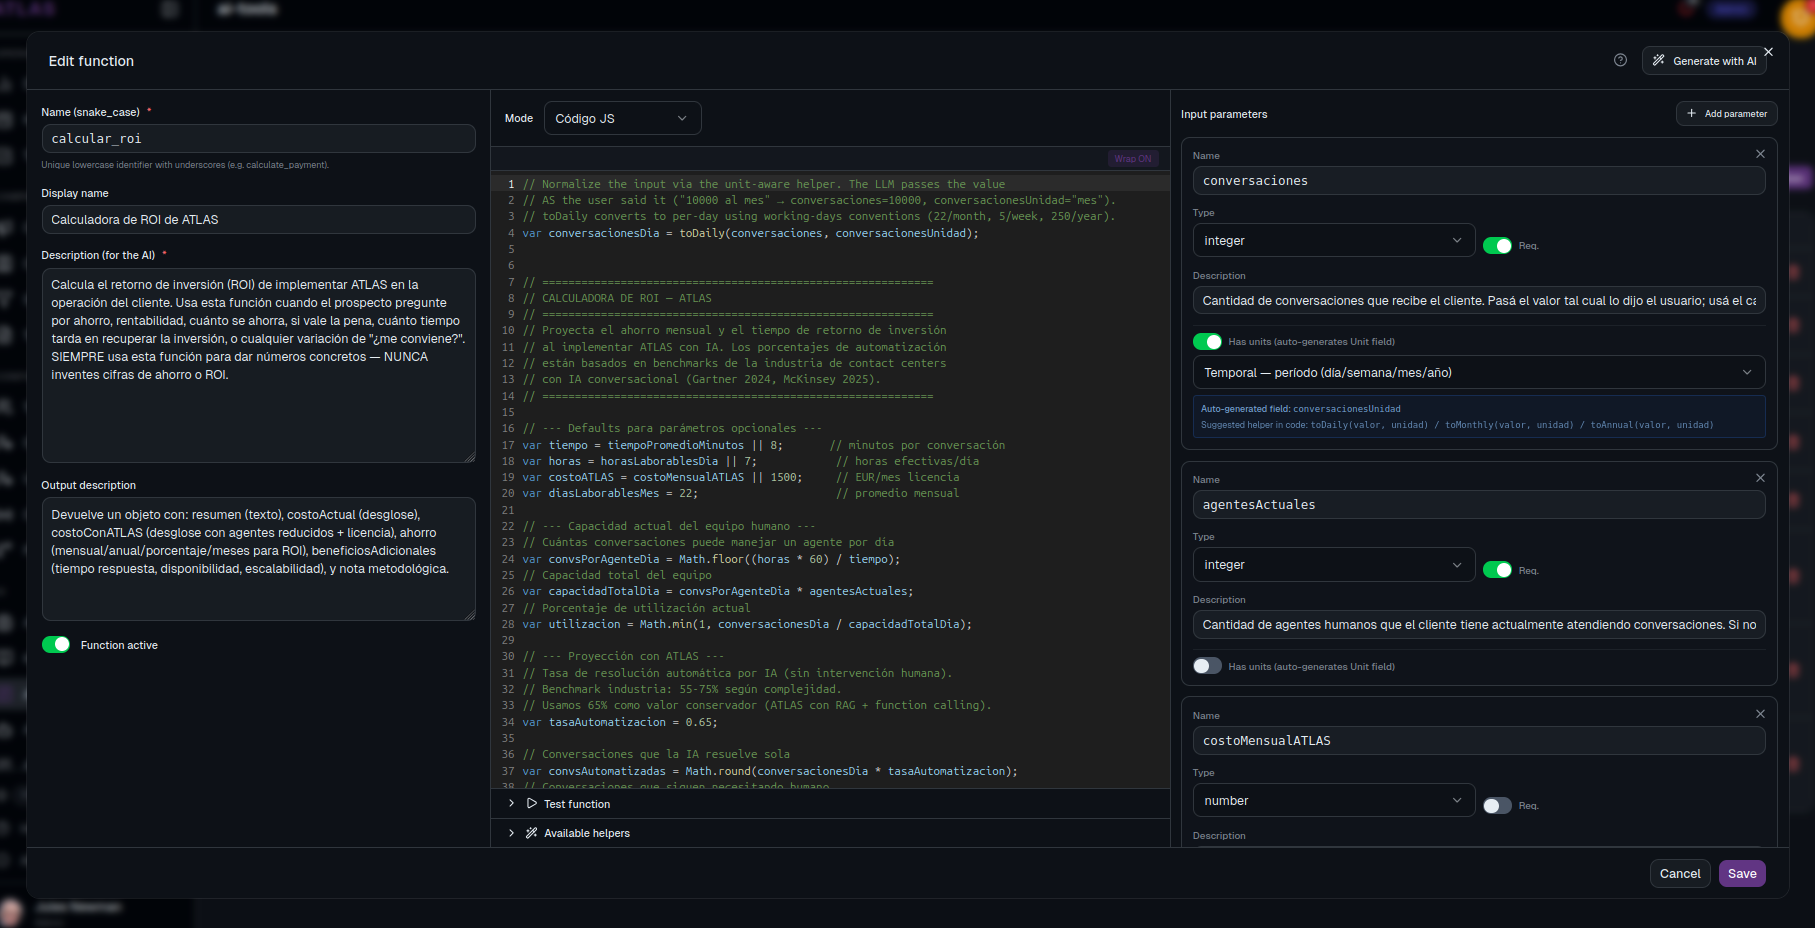Click code line 24 convsPorAgenteDia
The height and width of the screenshot is (928, 1815).
point(711,559)
